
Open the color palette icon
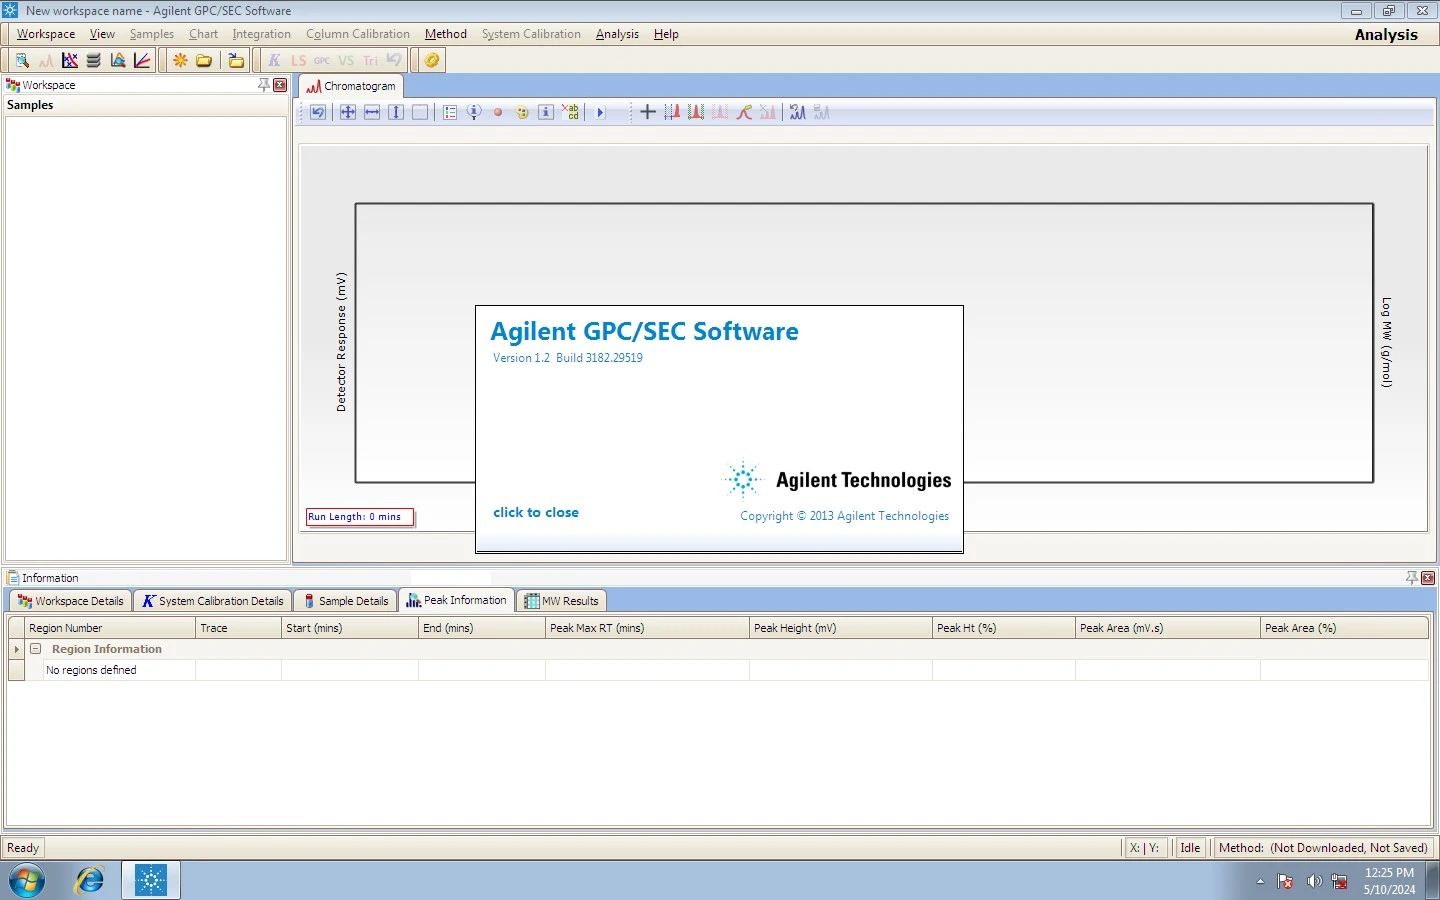point(522,112)
